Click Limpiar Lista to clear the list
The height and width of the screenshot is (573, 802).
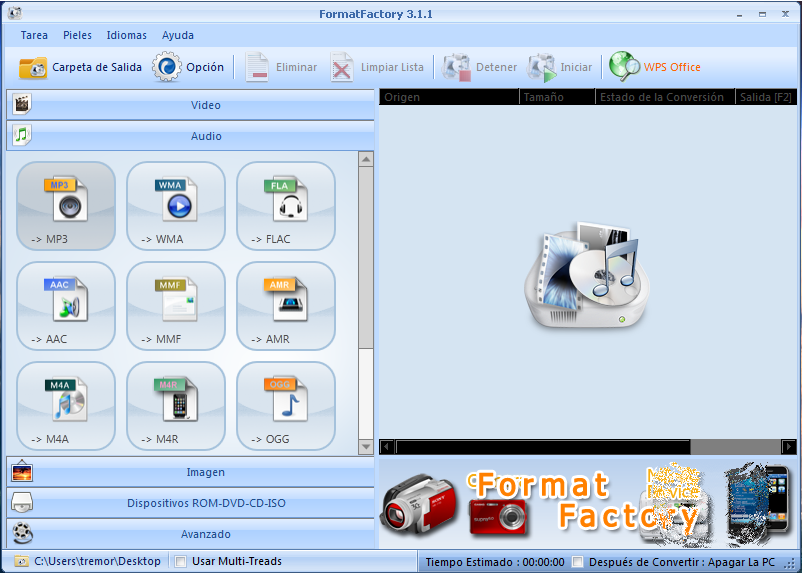pyautogui.click(x=377, y=67)
